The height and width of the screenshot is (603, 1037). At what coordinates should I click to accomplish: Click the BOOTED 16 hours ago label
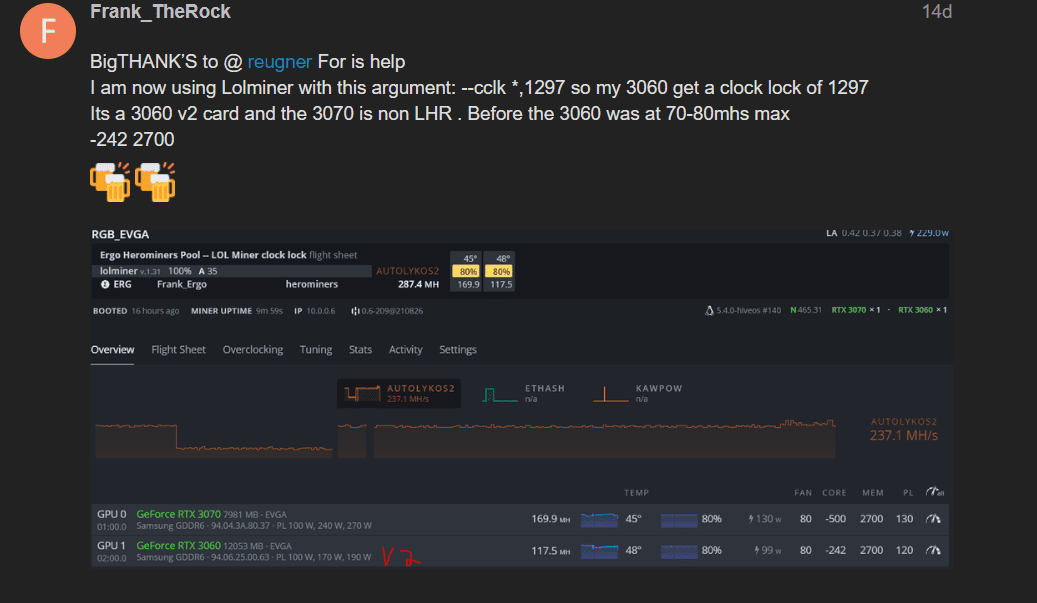coord(136,311)
